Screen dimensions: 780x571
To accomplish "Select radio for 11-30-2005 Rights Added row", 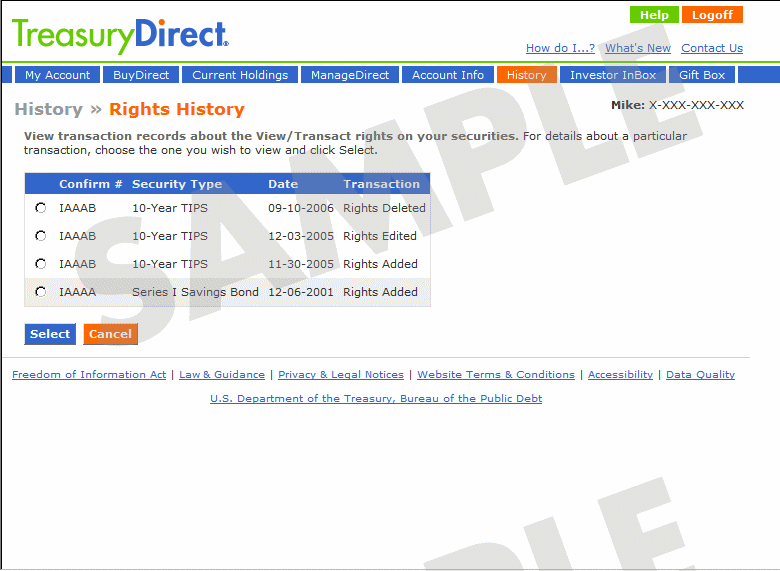I will [x=41, y=264].
